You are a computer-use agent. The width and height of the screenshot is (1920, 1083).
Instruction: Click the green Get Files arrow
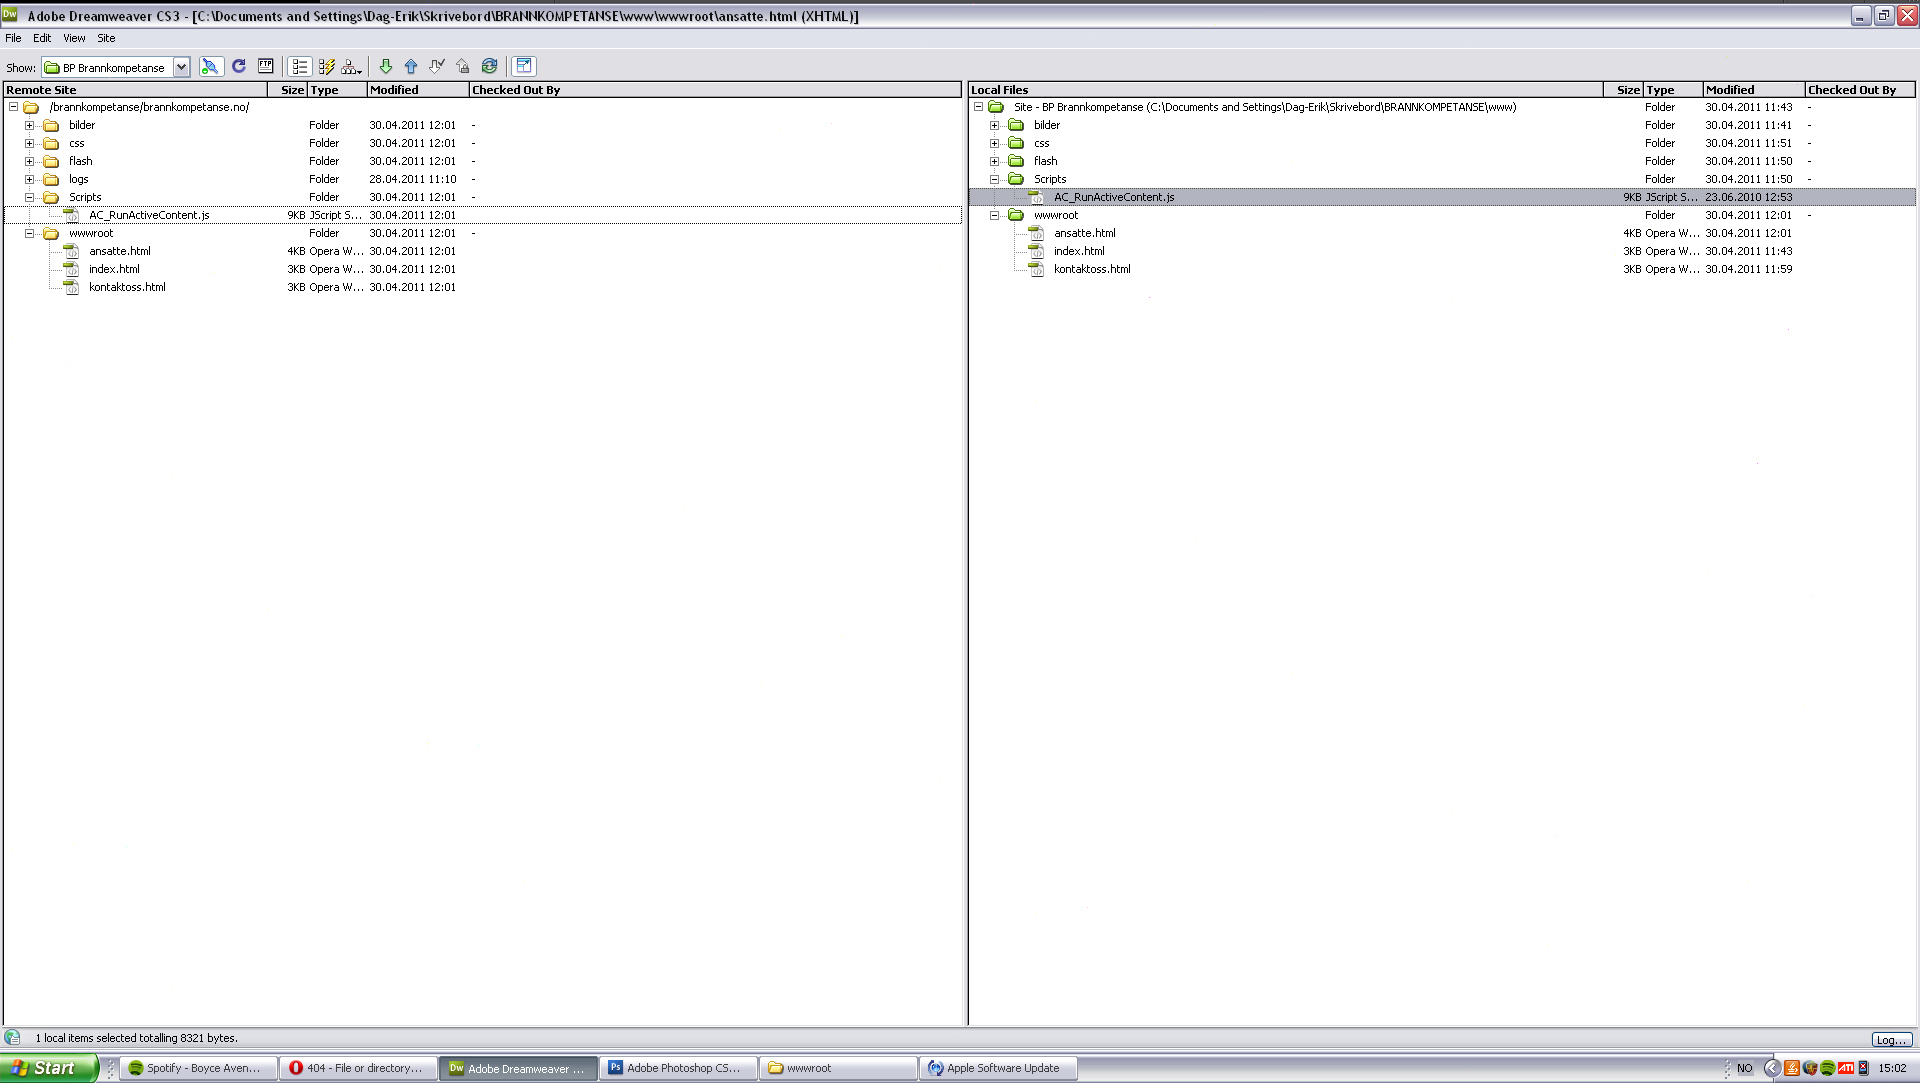pyautogui.click(x=385, y=67)
